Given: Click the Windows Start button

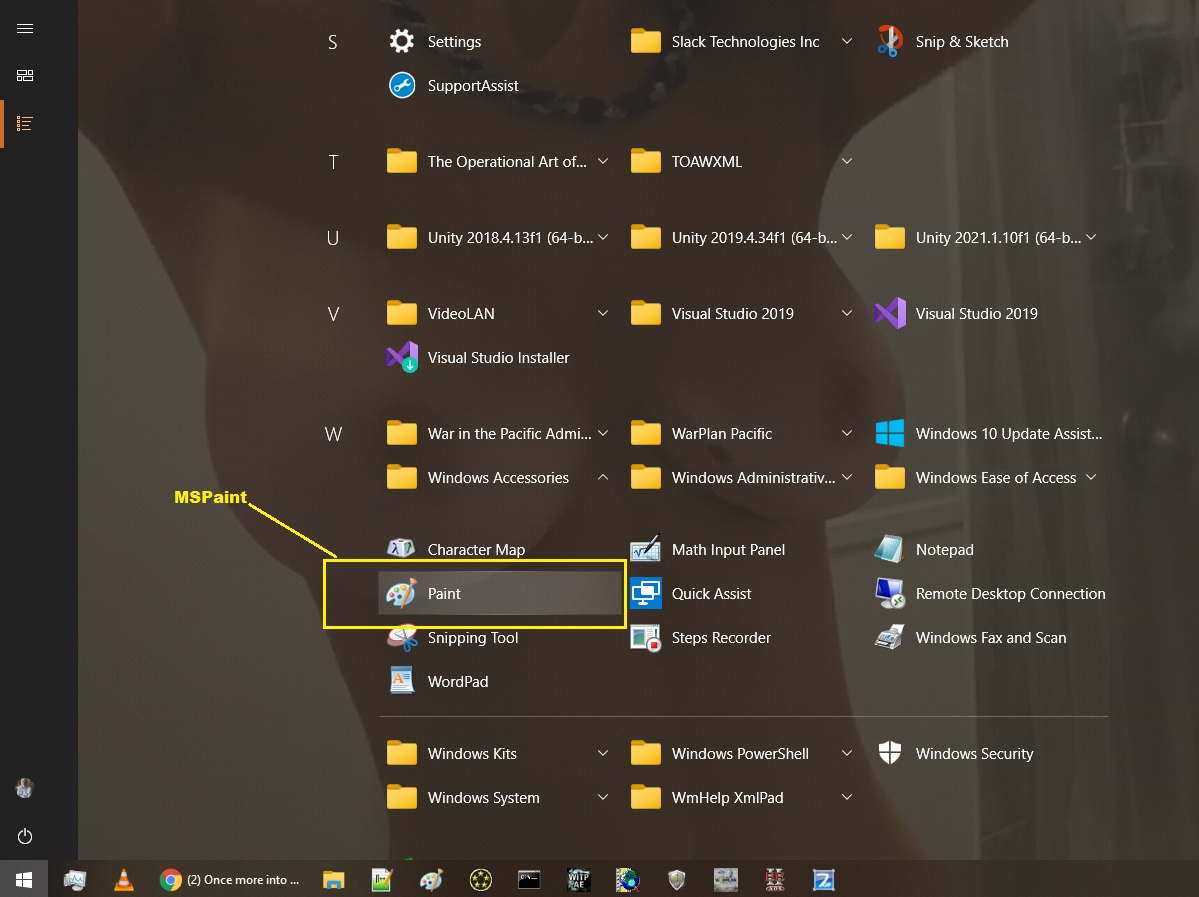Looking at the screenshot, I should (x=24, y=879).
